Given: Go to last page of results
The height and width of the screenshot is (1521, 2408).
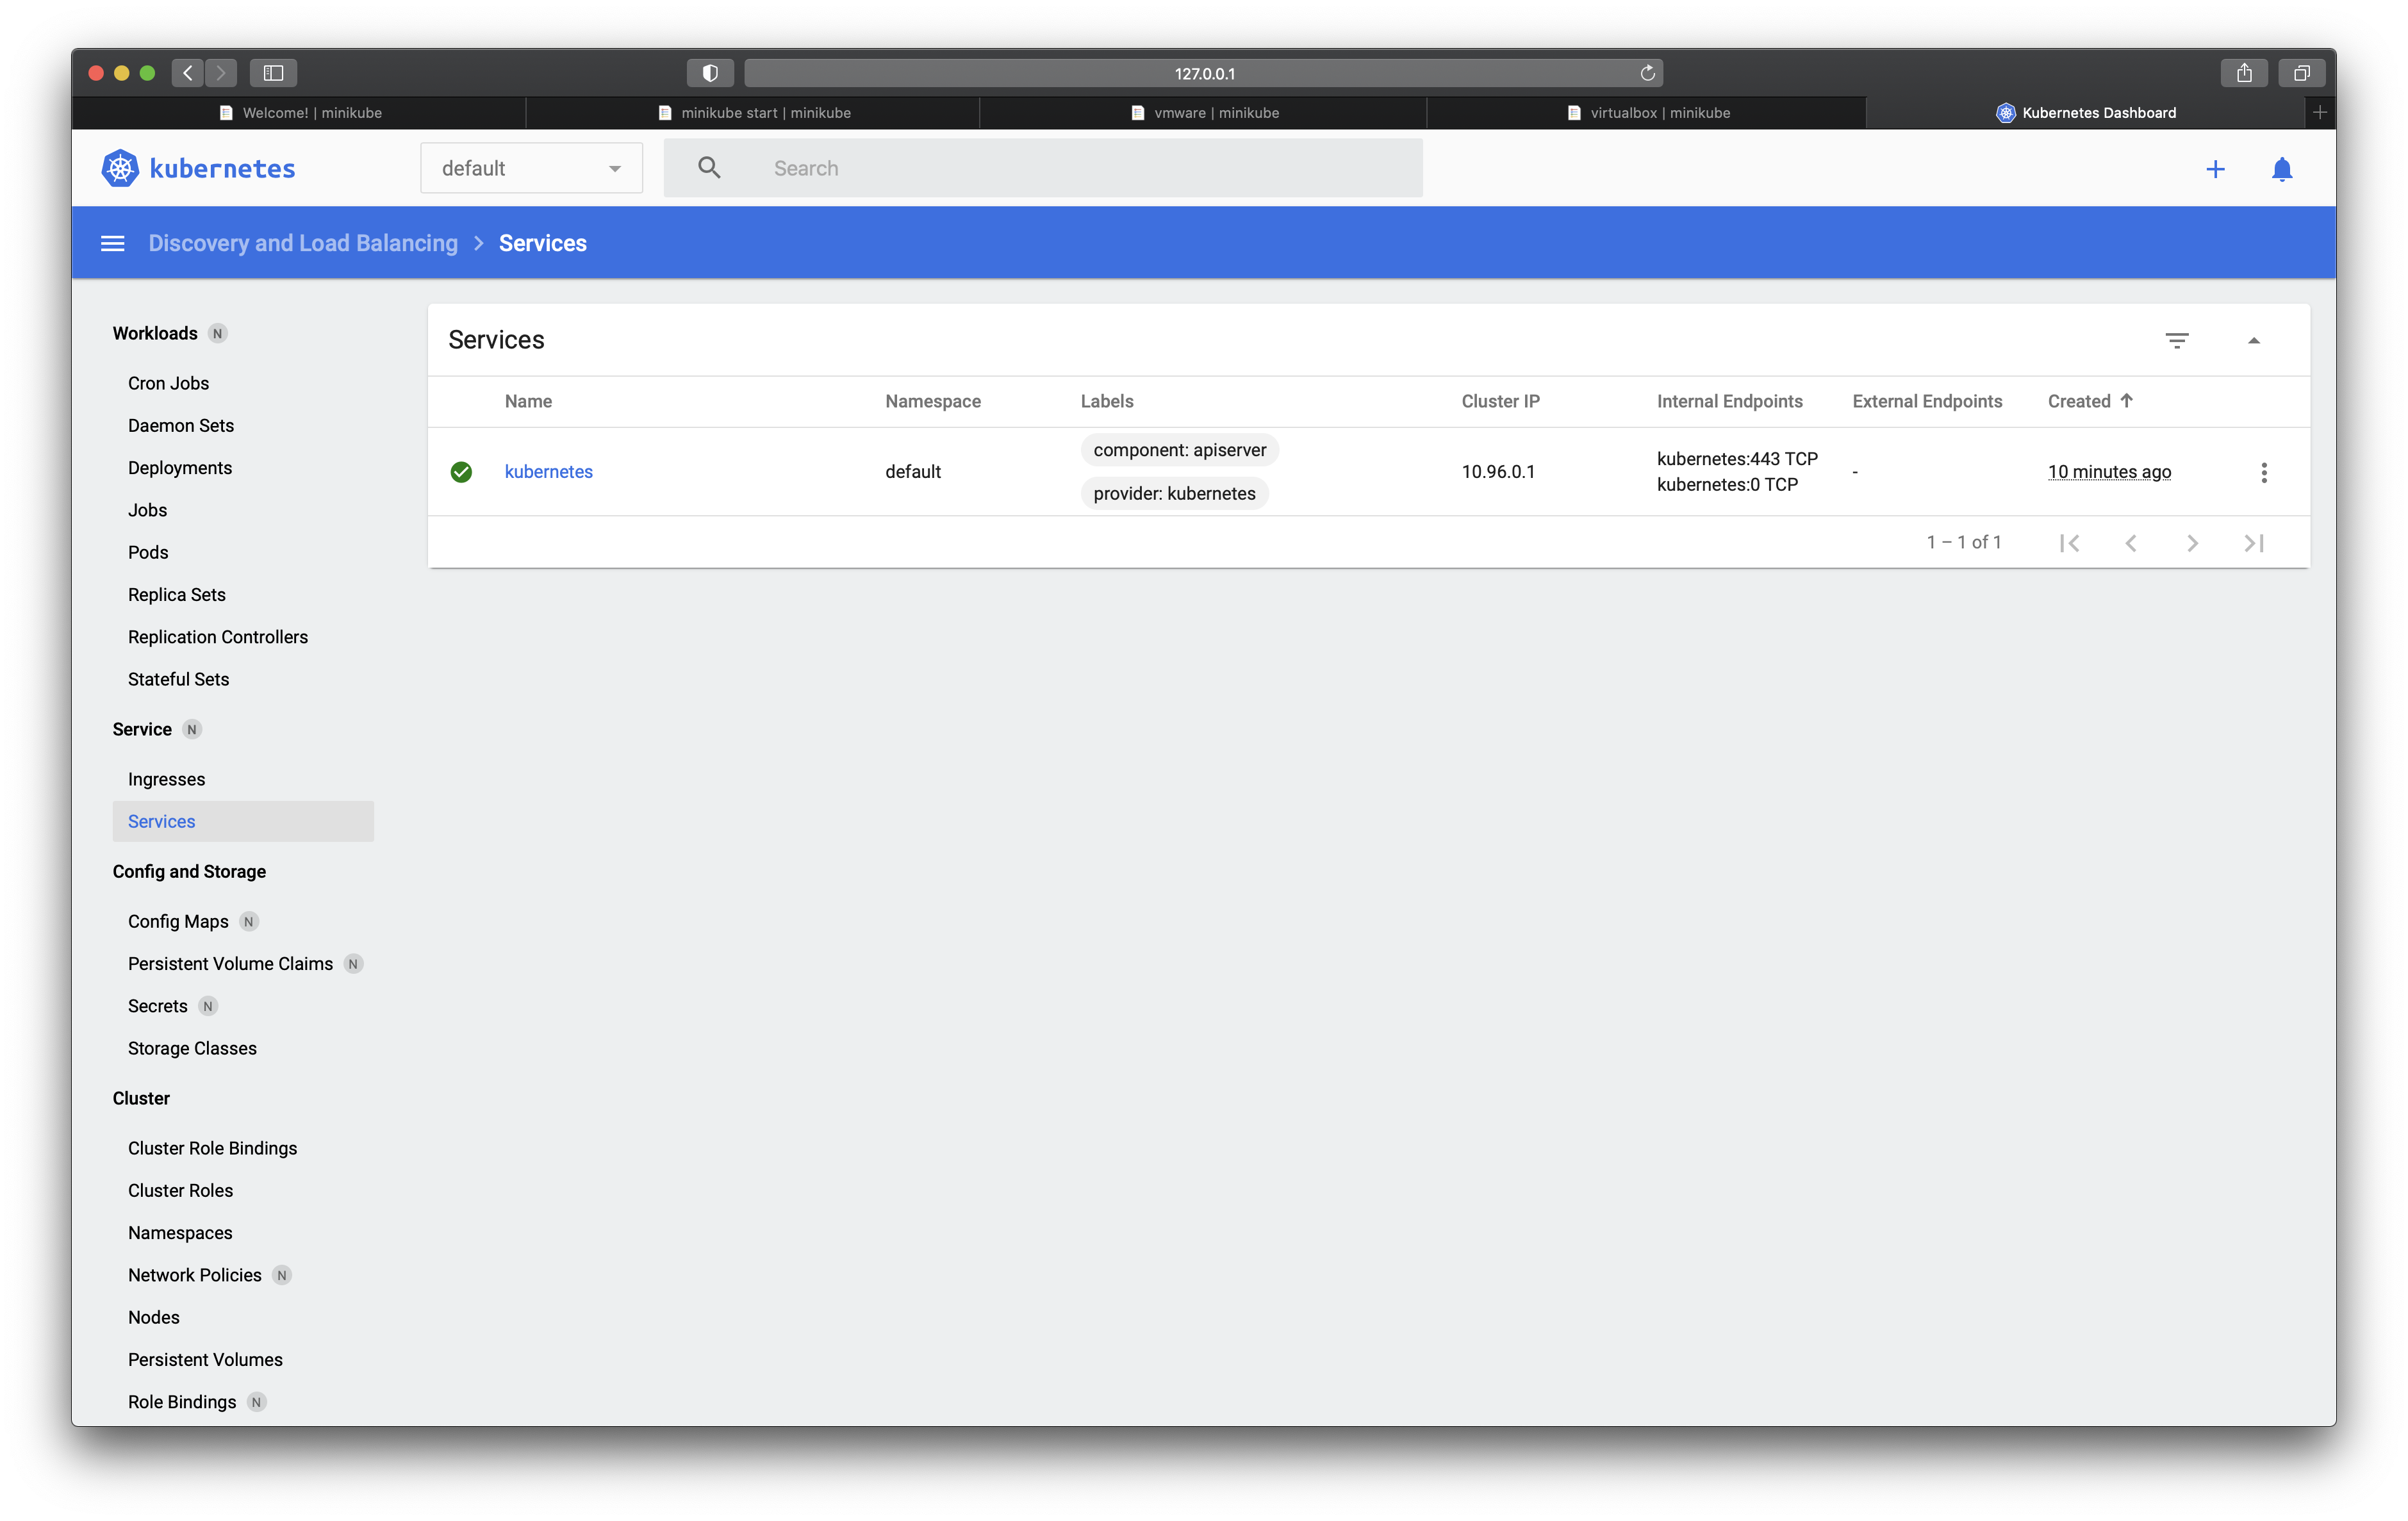Looking at the screenshot, I should (x=2253, y=543).
